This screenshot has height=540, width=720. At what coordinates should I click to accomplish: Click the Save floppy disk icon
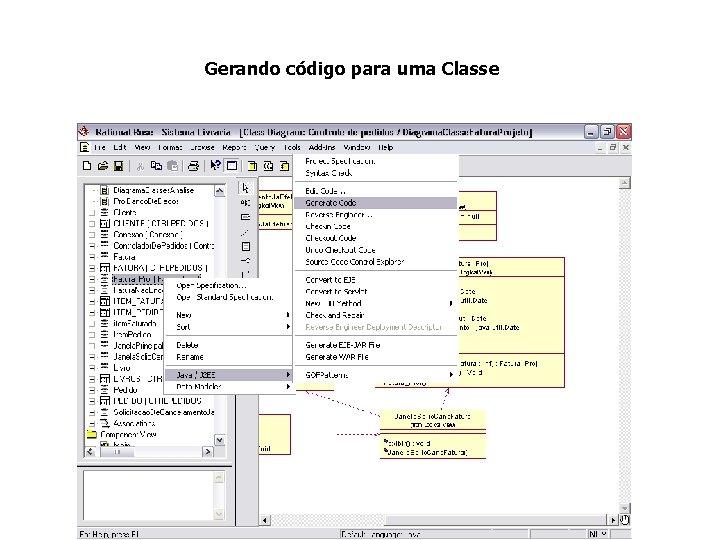(x=118, y=166)
